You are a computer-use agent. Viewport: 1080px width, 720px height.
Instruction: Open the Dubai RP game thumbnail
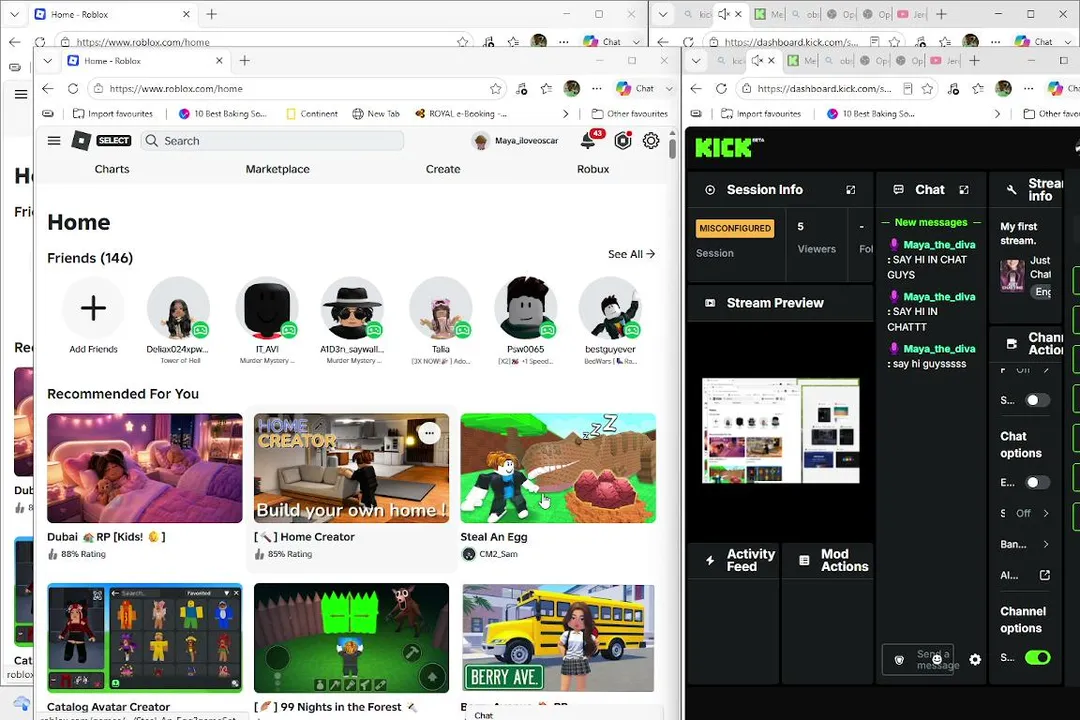(x=145, y=468)
